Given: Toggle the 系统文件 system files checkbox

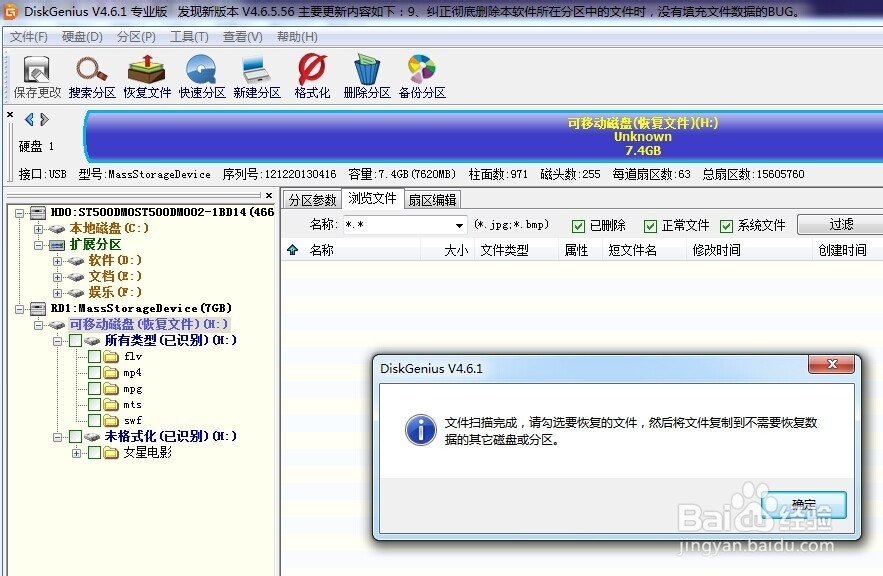Looking at the screenshot, I should 726,226.
